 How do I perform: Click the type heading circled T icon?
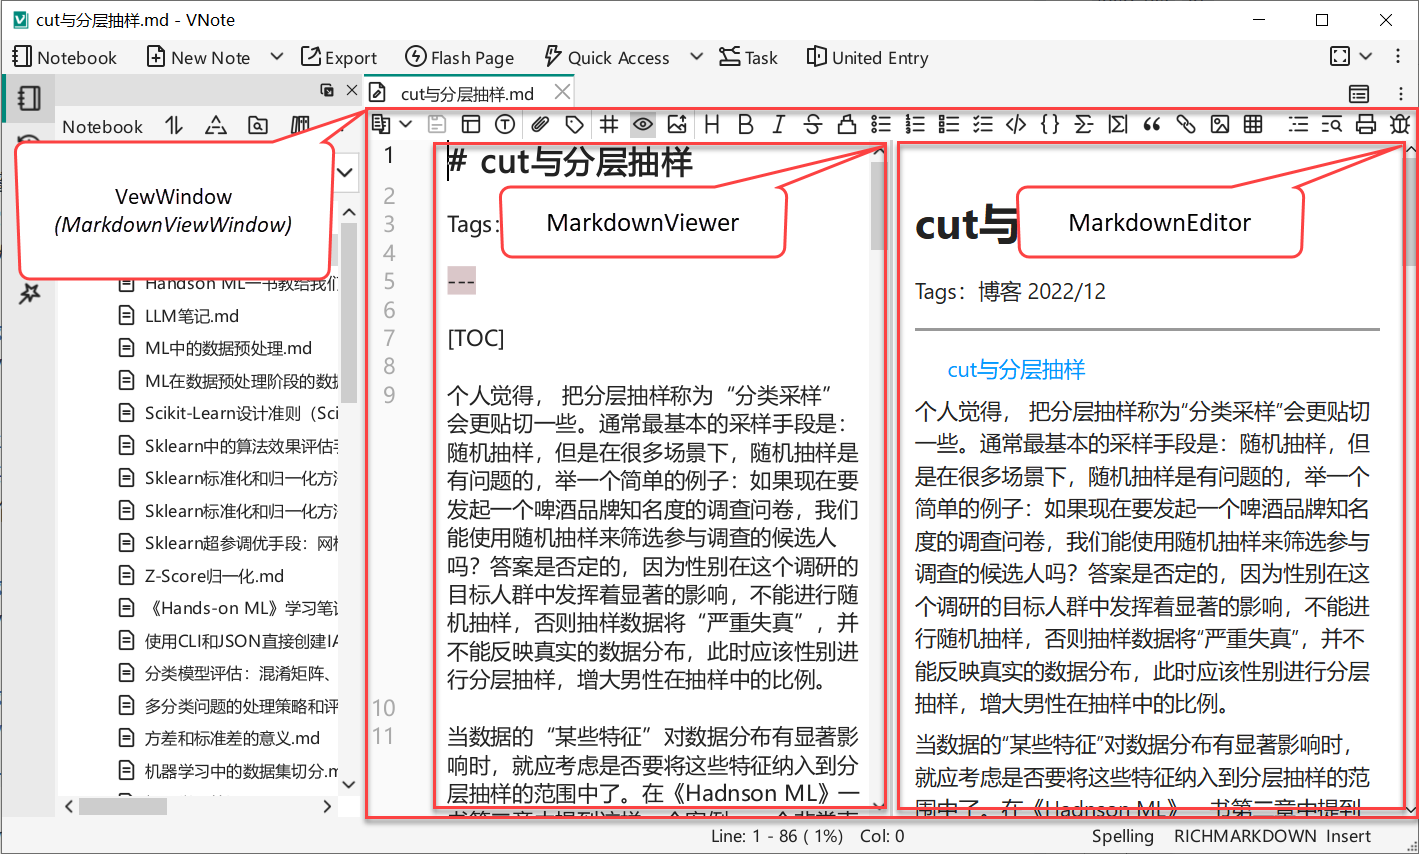505,124
